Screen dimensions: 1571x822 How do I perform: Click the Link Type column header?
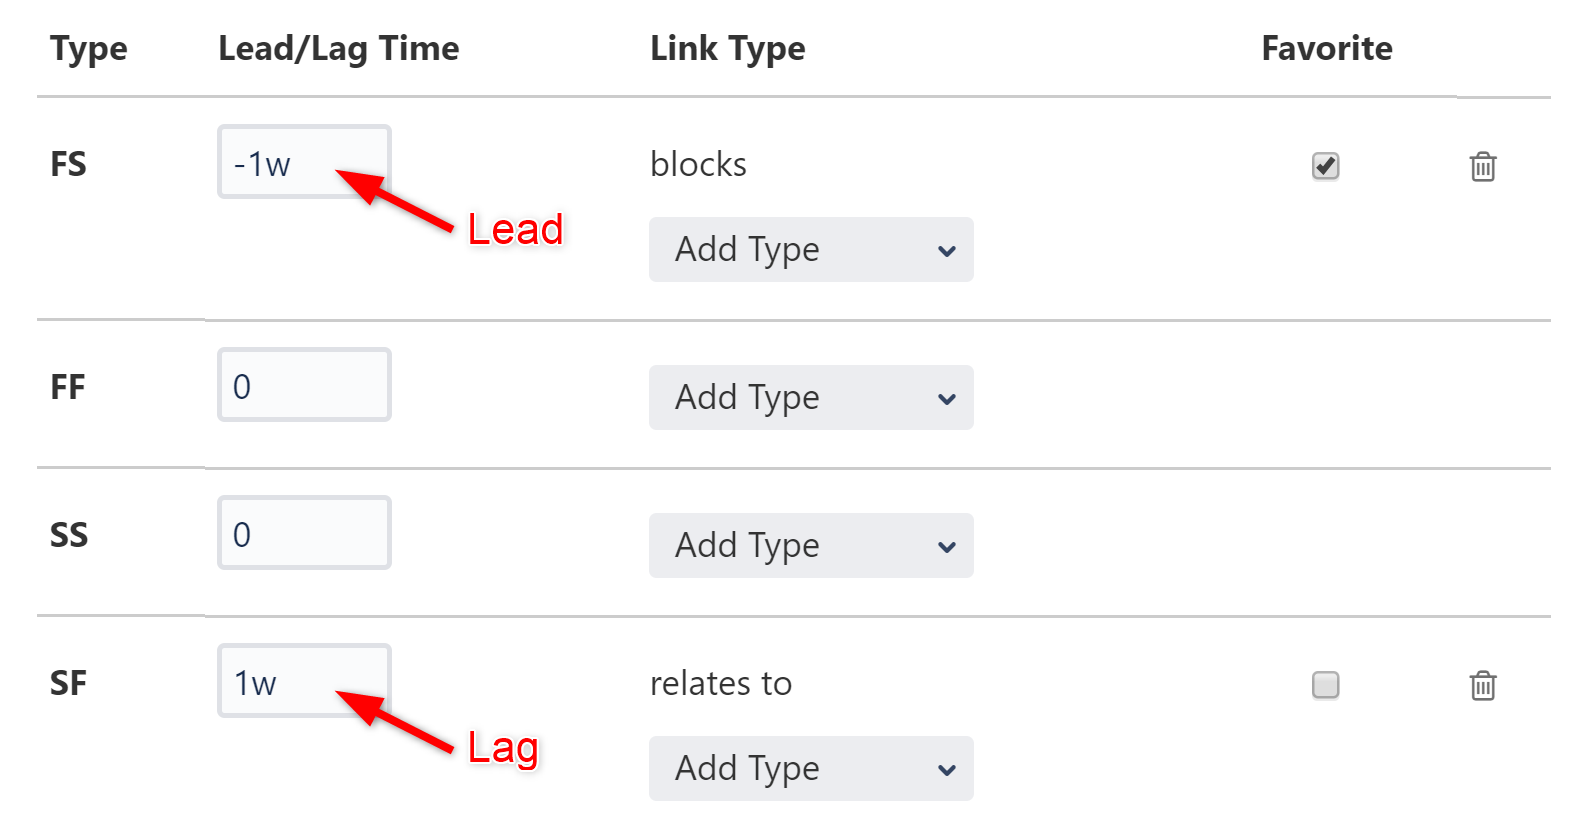click(x=728, y=48)
